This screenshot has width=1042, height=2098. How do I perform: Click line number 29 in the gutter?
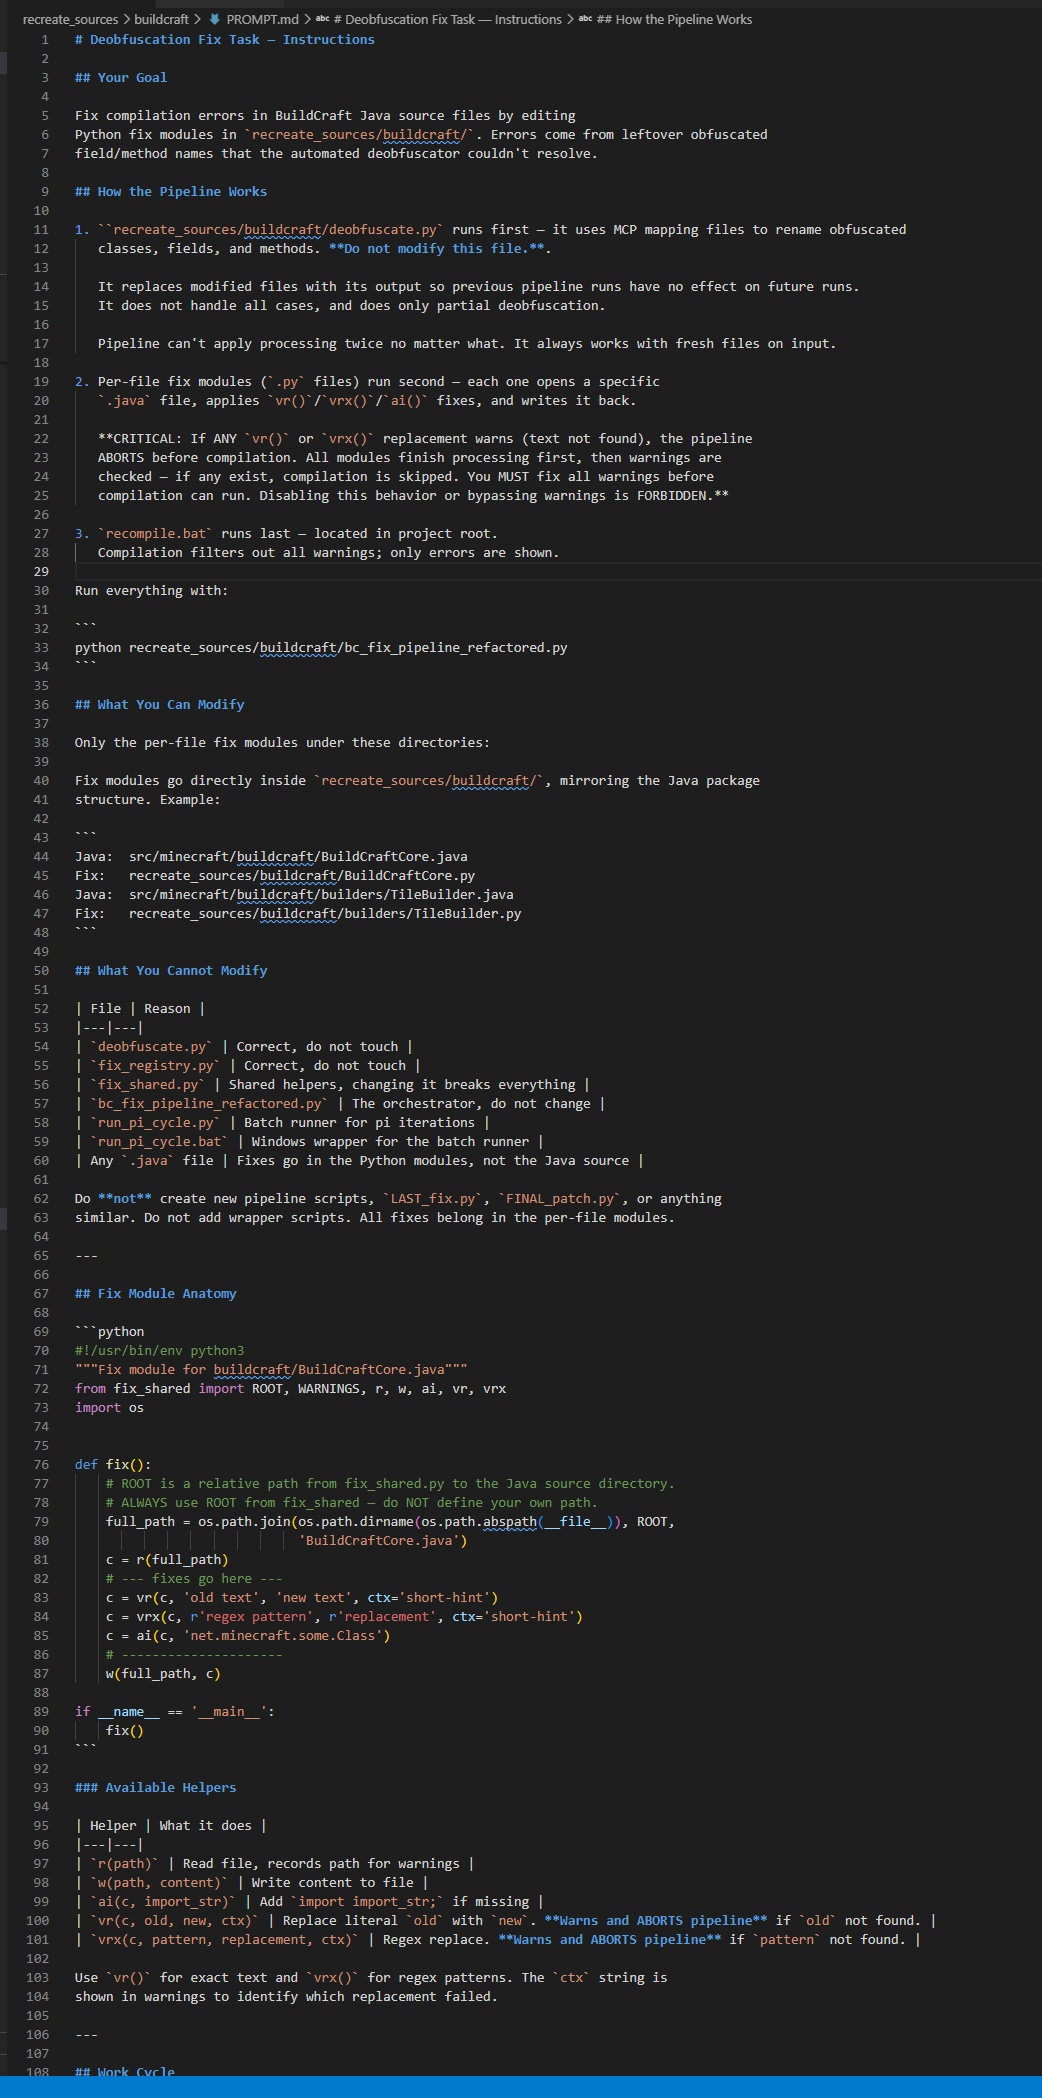(40, 572)
